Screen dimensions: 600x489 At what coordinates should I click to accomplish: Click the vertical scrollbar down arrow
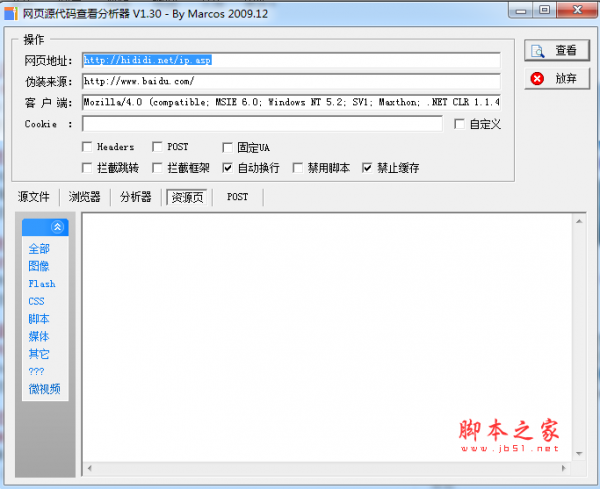coord(579,454)
